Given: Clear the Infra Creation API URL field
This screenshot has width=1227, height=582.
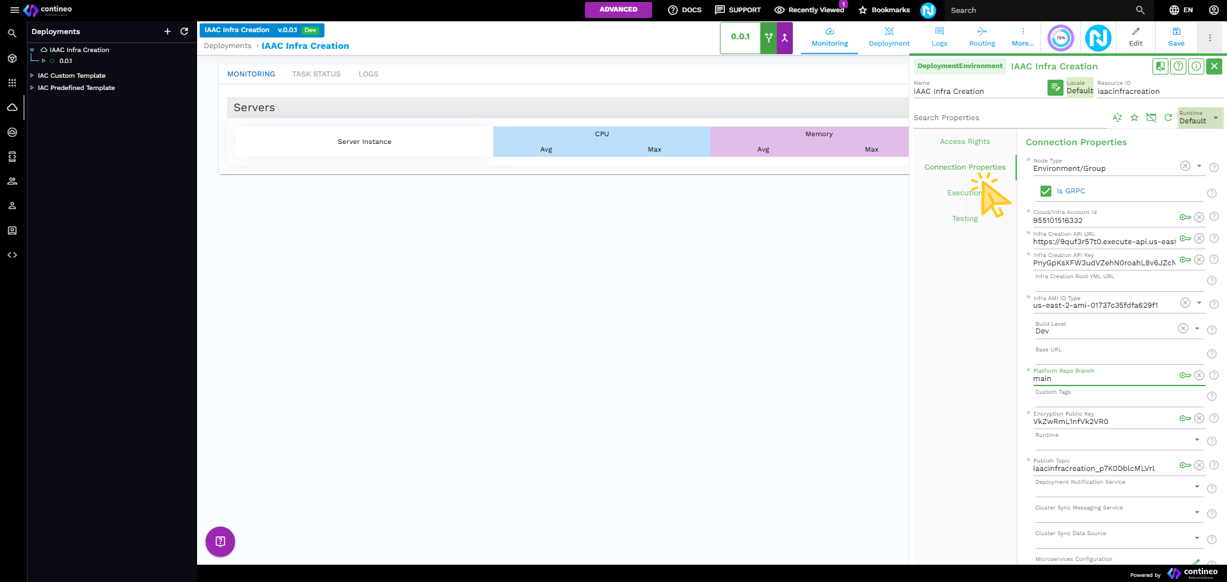Looking at the screenshot, I should coord(1199,239).
